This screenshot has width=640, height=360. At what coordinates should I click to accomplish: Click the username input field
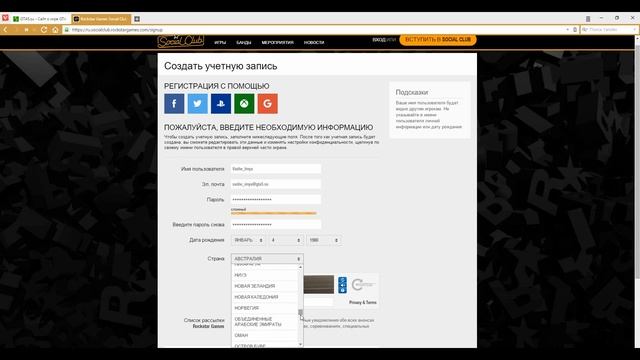tap(276, 169)
